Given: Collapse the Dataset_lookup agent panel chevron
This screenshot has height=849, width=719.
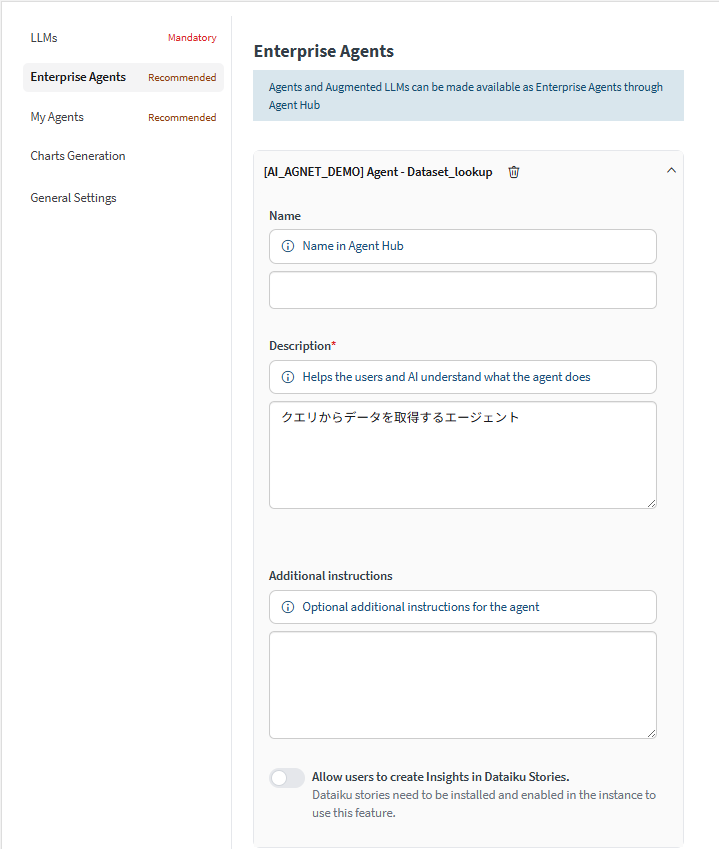Looking at the screenshot, I should [671, 171].
